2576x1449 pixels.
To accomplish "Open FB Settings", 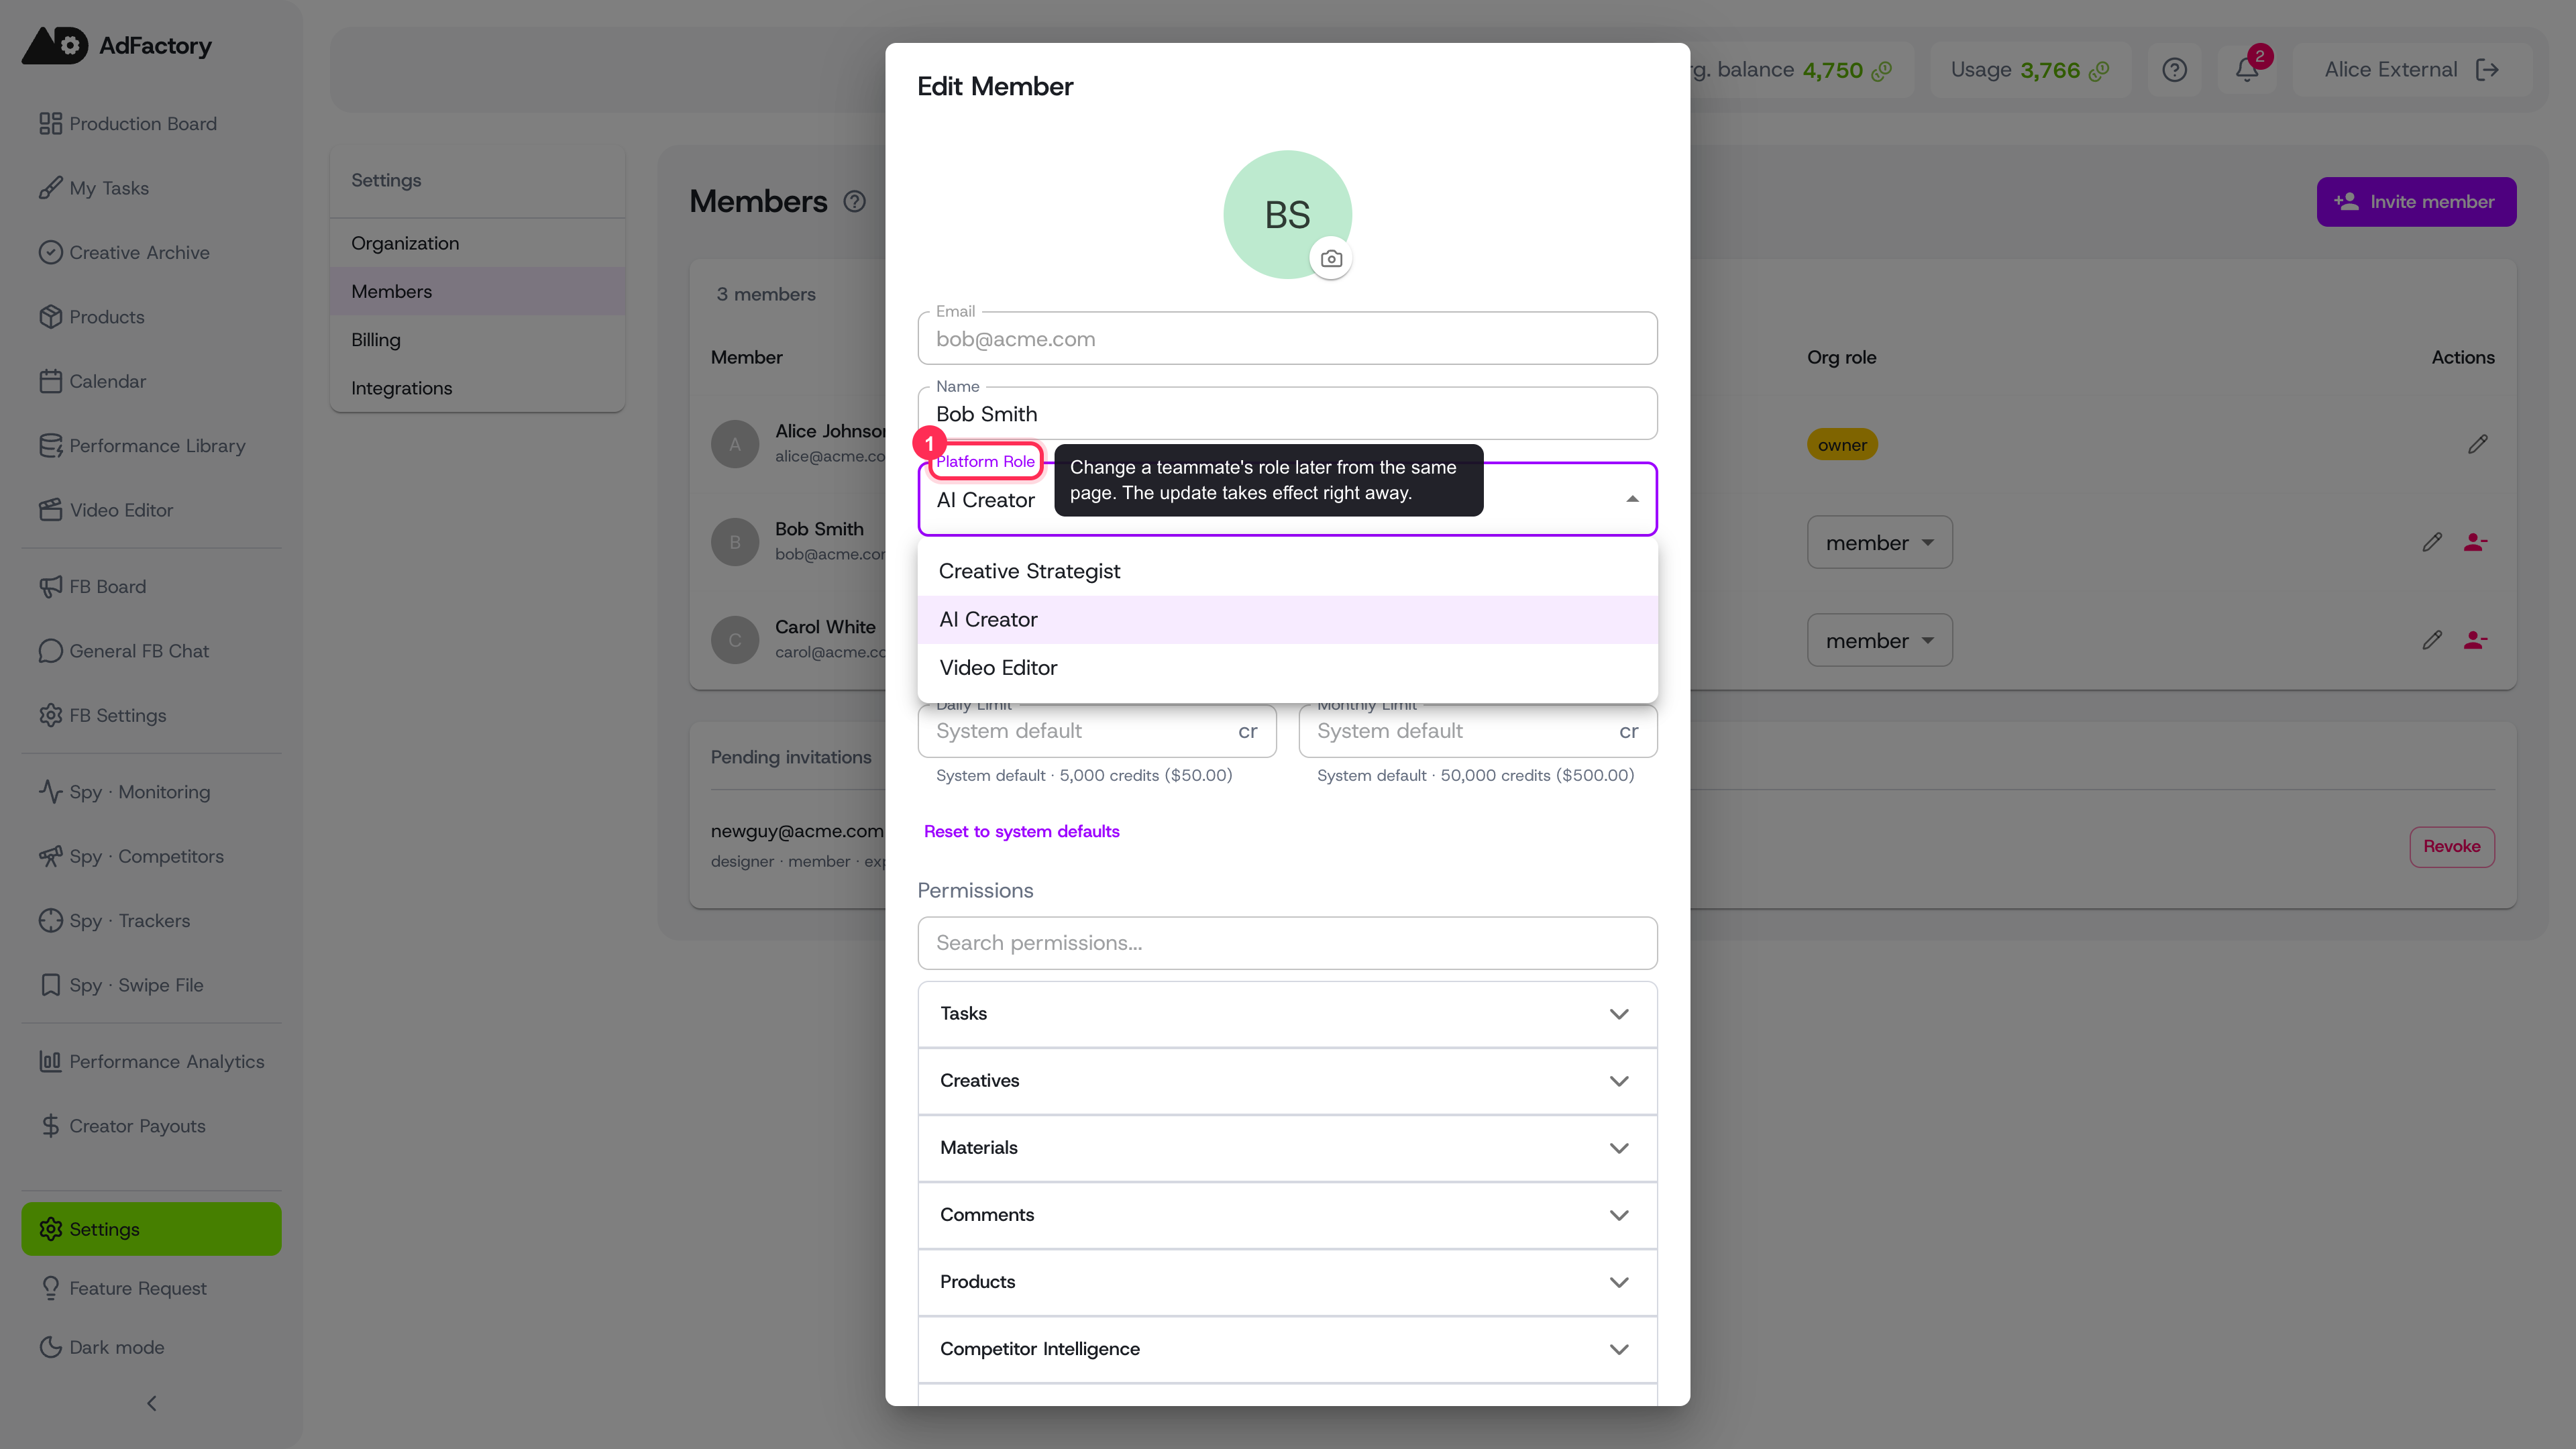I will (151, 716).
